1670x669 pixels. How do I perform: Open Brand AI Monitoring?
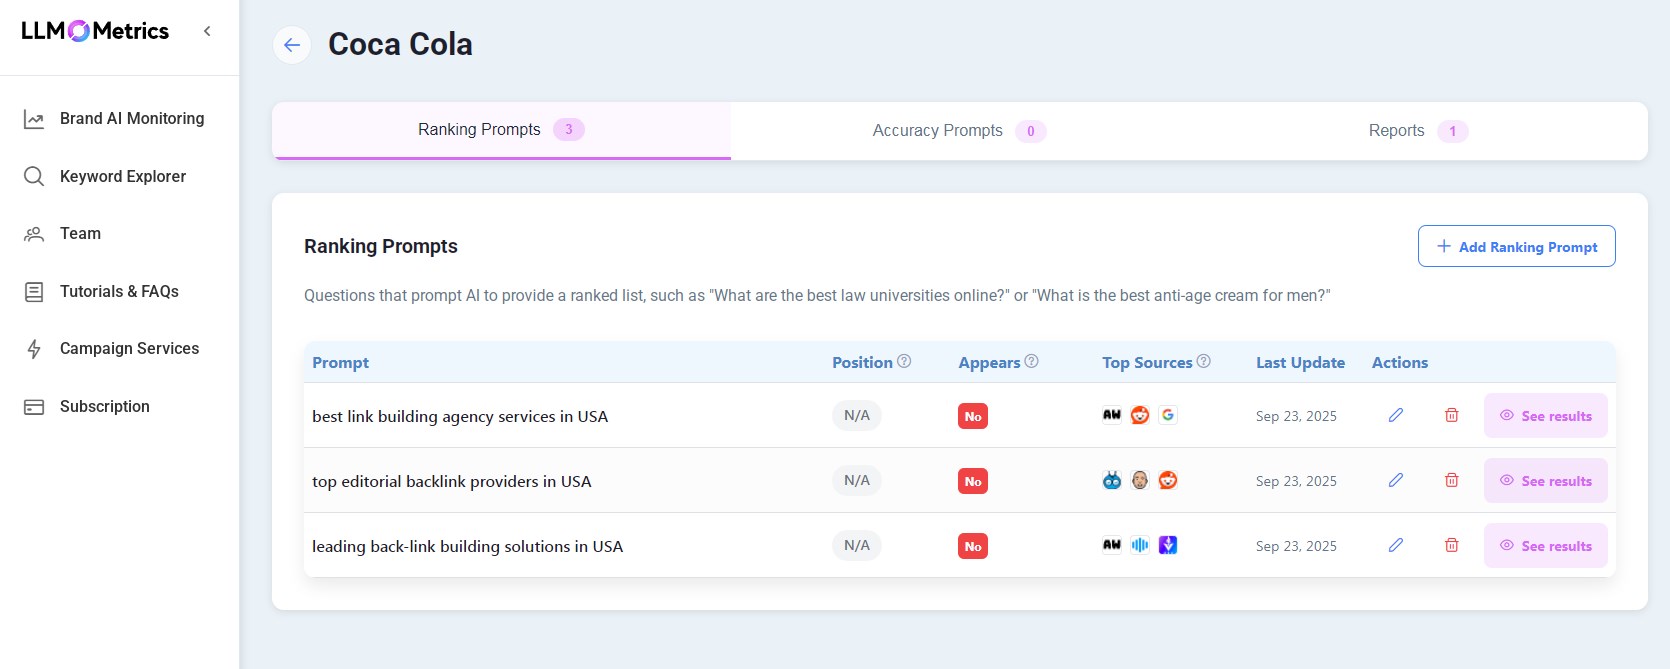(132, 119)
